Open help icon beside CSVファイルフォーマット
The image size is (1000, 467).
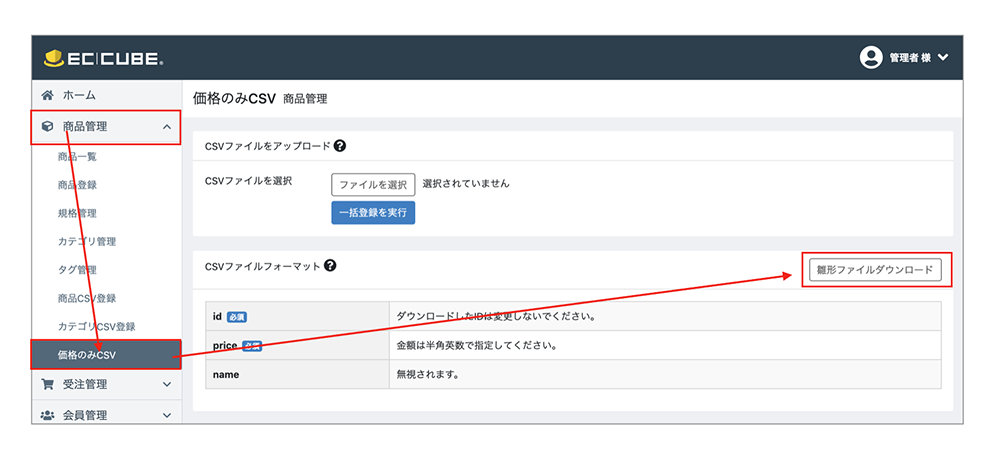point(330,266)
